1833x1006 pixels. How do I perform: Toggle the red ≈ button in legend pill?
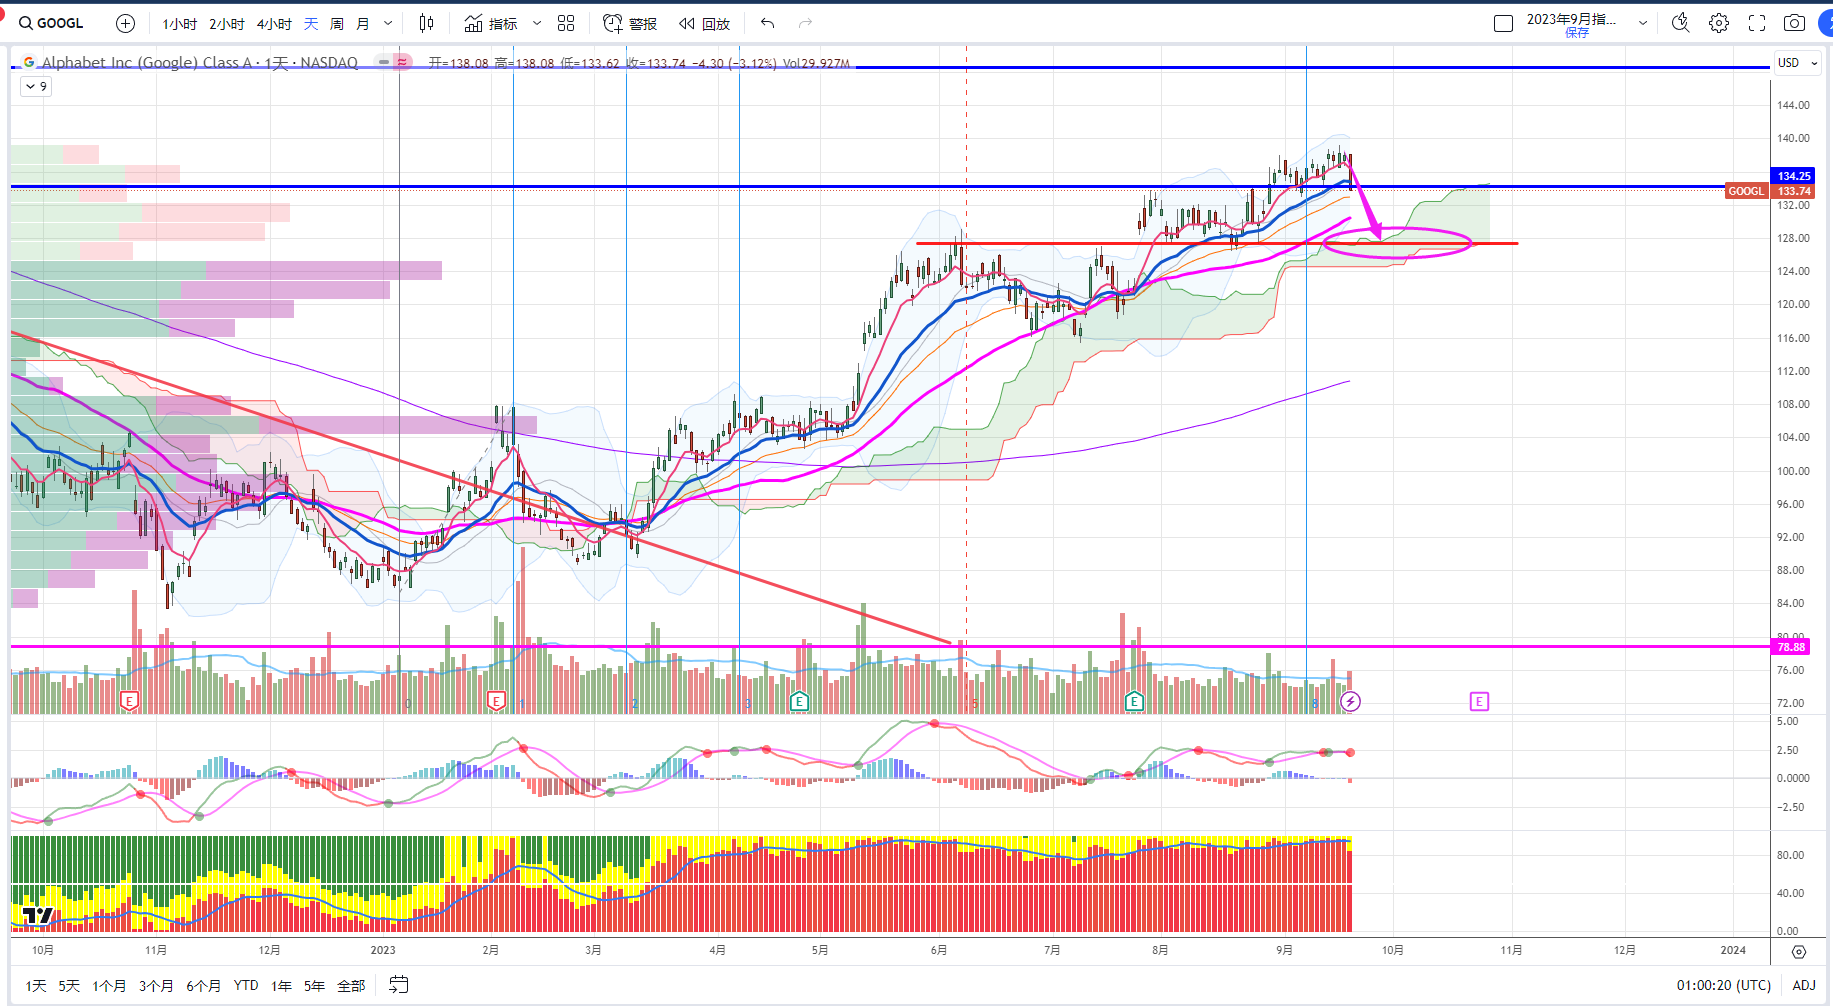click(x=402, y=62)
